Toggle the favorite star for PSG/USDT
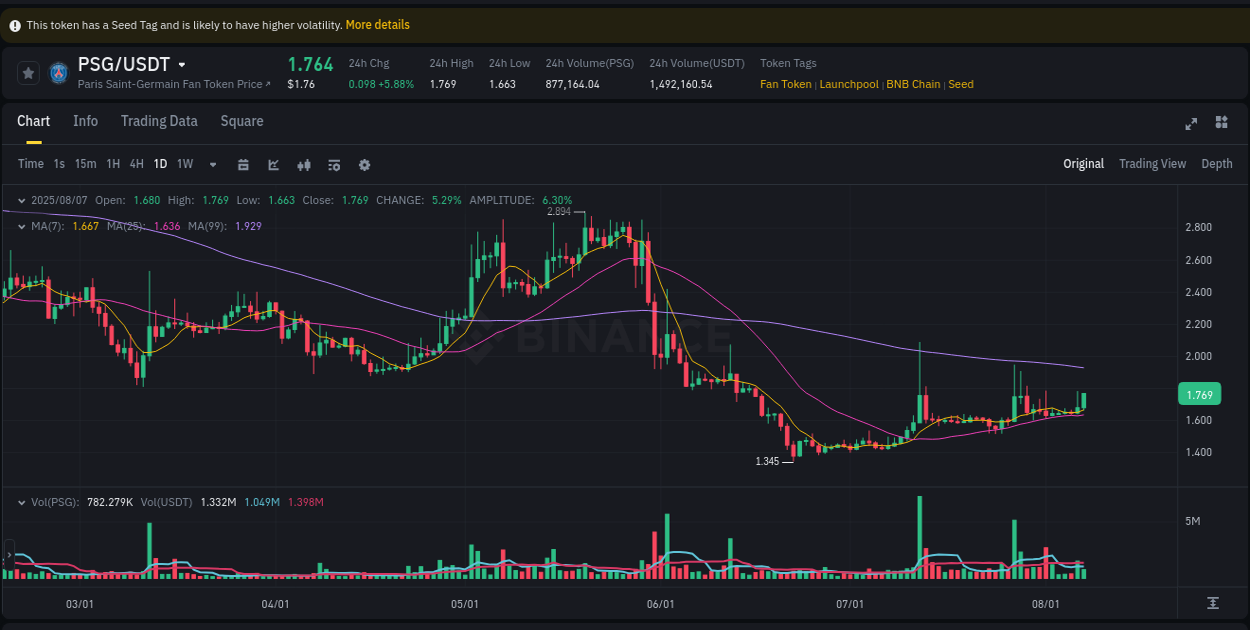Image resolution: width=1250 pixels, height=630 pixels. [x=27, y=72]
